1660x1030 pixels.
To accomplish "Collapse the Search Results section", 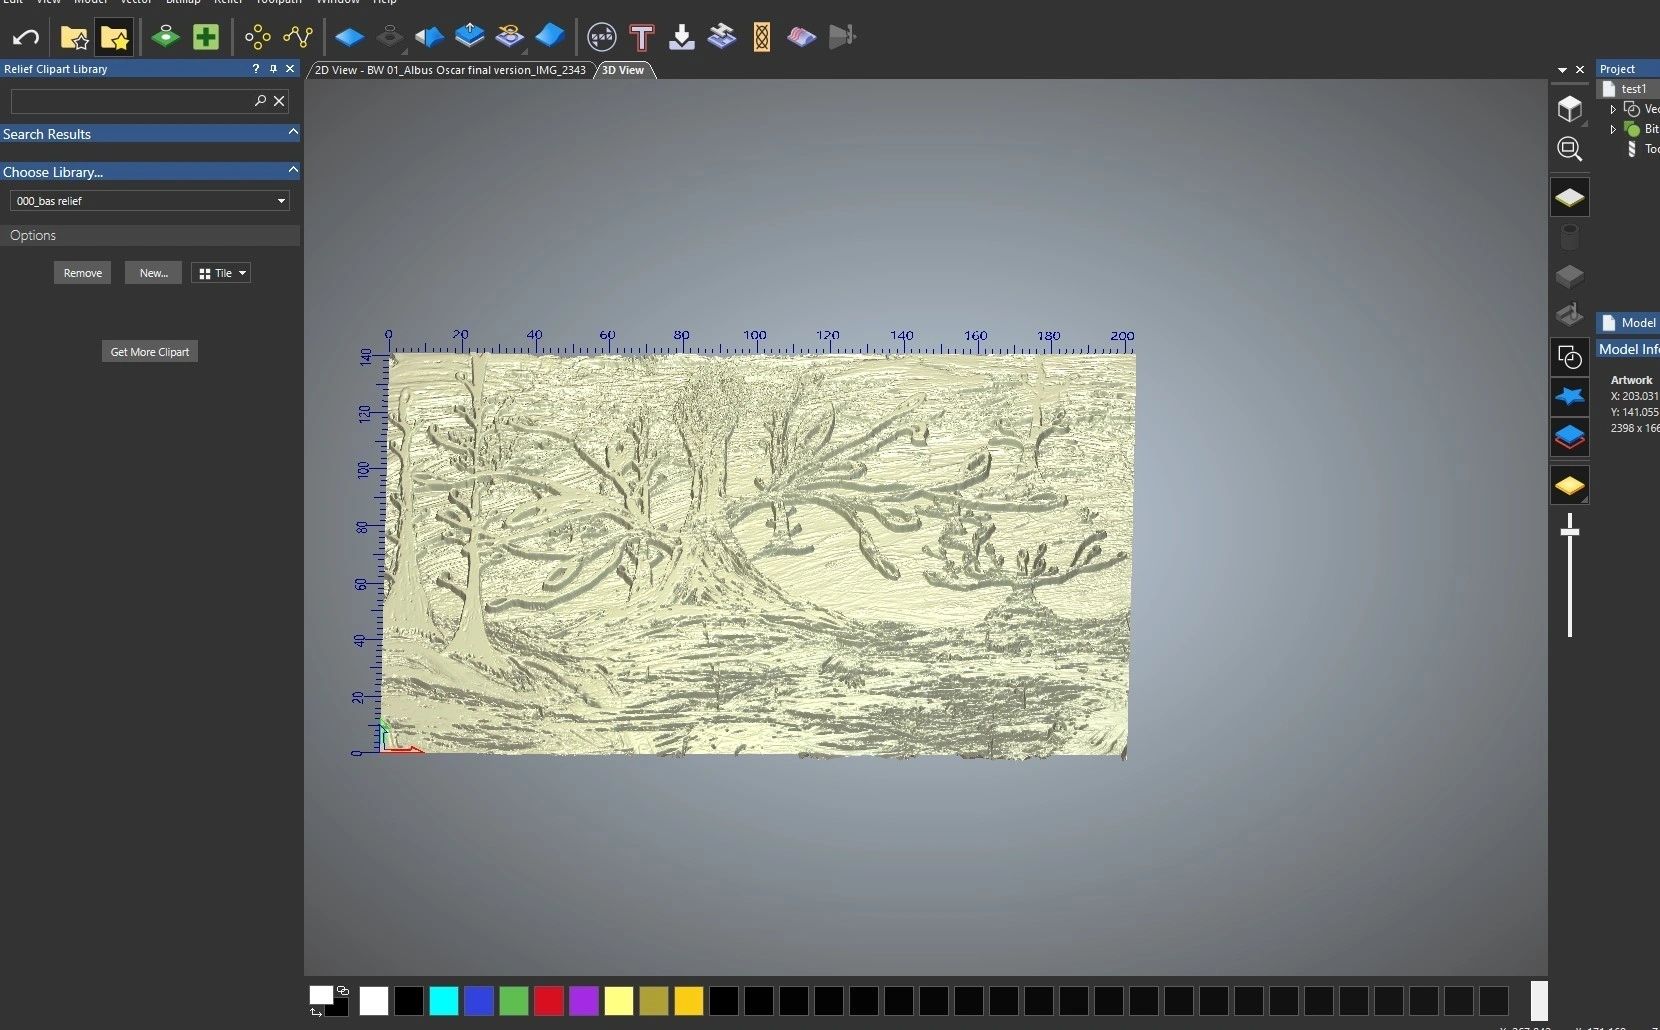I will click(293, 133).
